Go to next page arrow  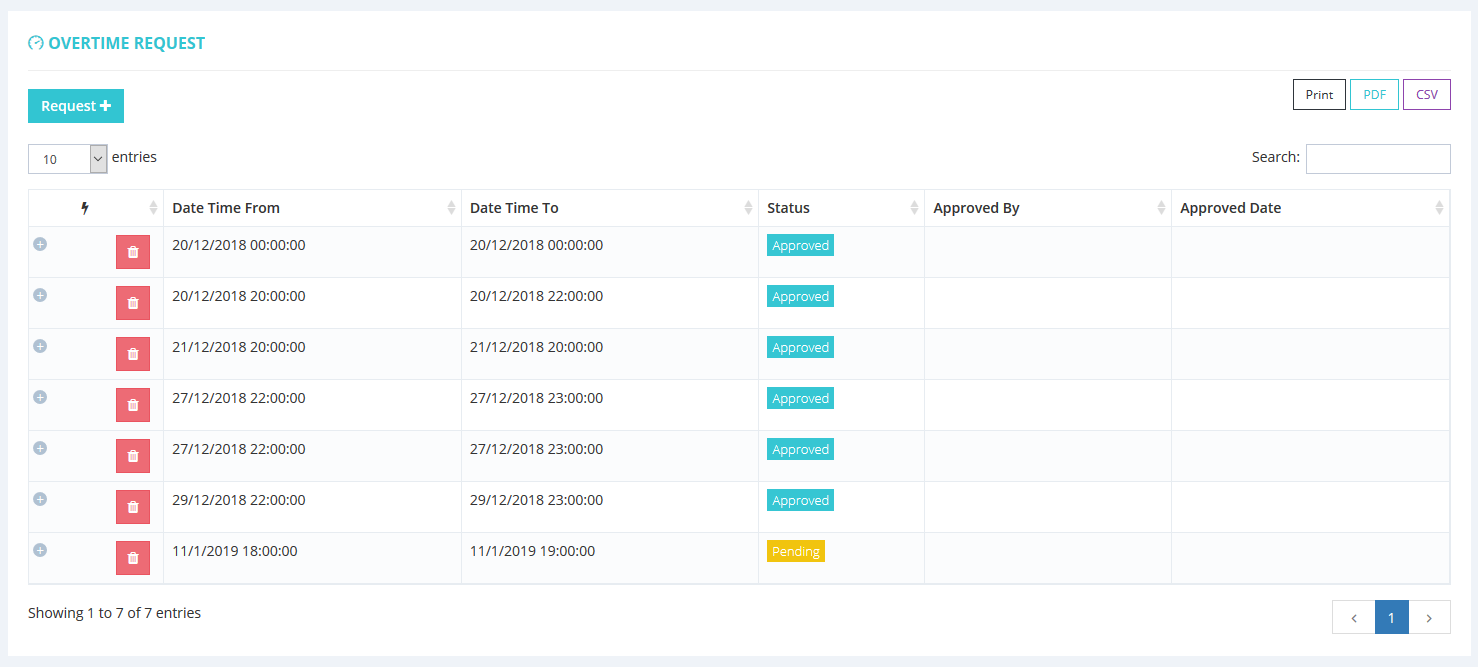(x=1429, y=618)
